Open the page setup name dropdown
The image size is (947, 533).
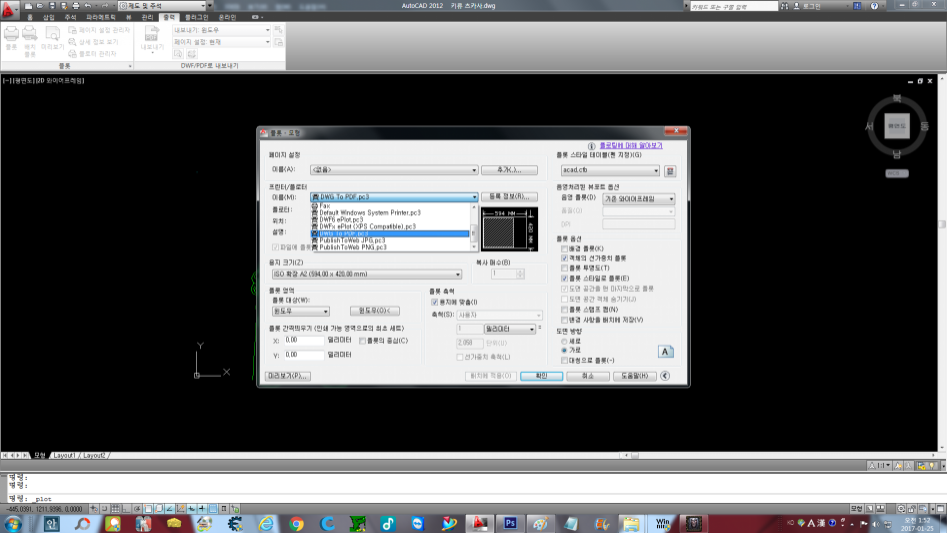tap(394, 170)
